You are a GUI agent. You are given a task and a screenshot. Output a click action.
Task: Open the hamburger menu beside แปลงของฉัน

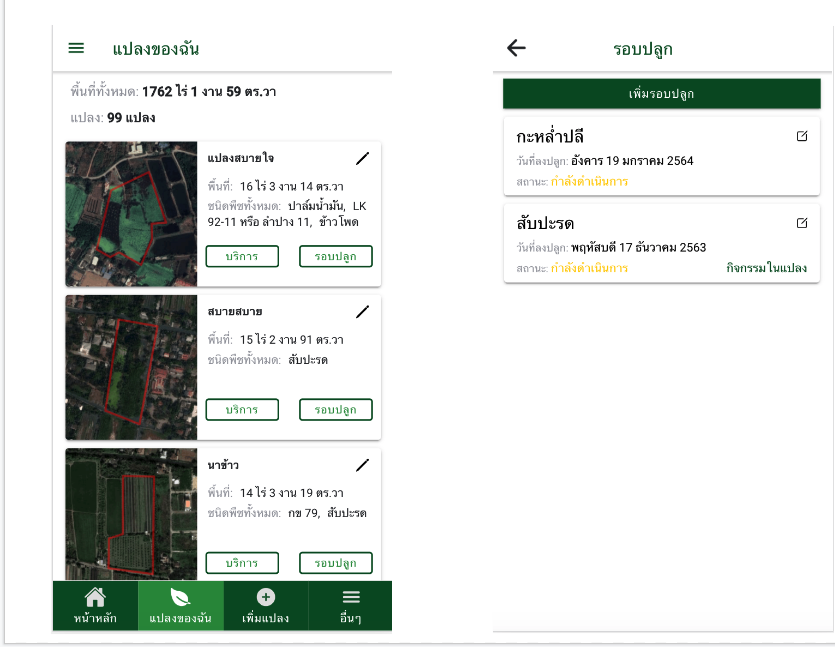[76, 48]
